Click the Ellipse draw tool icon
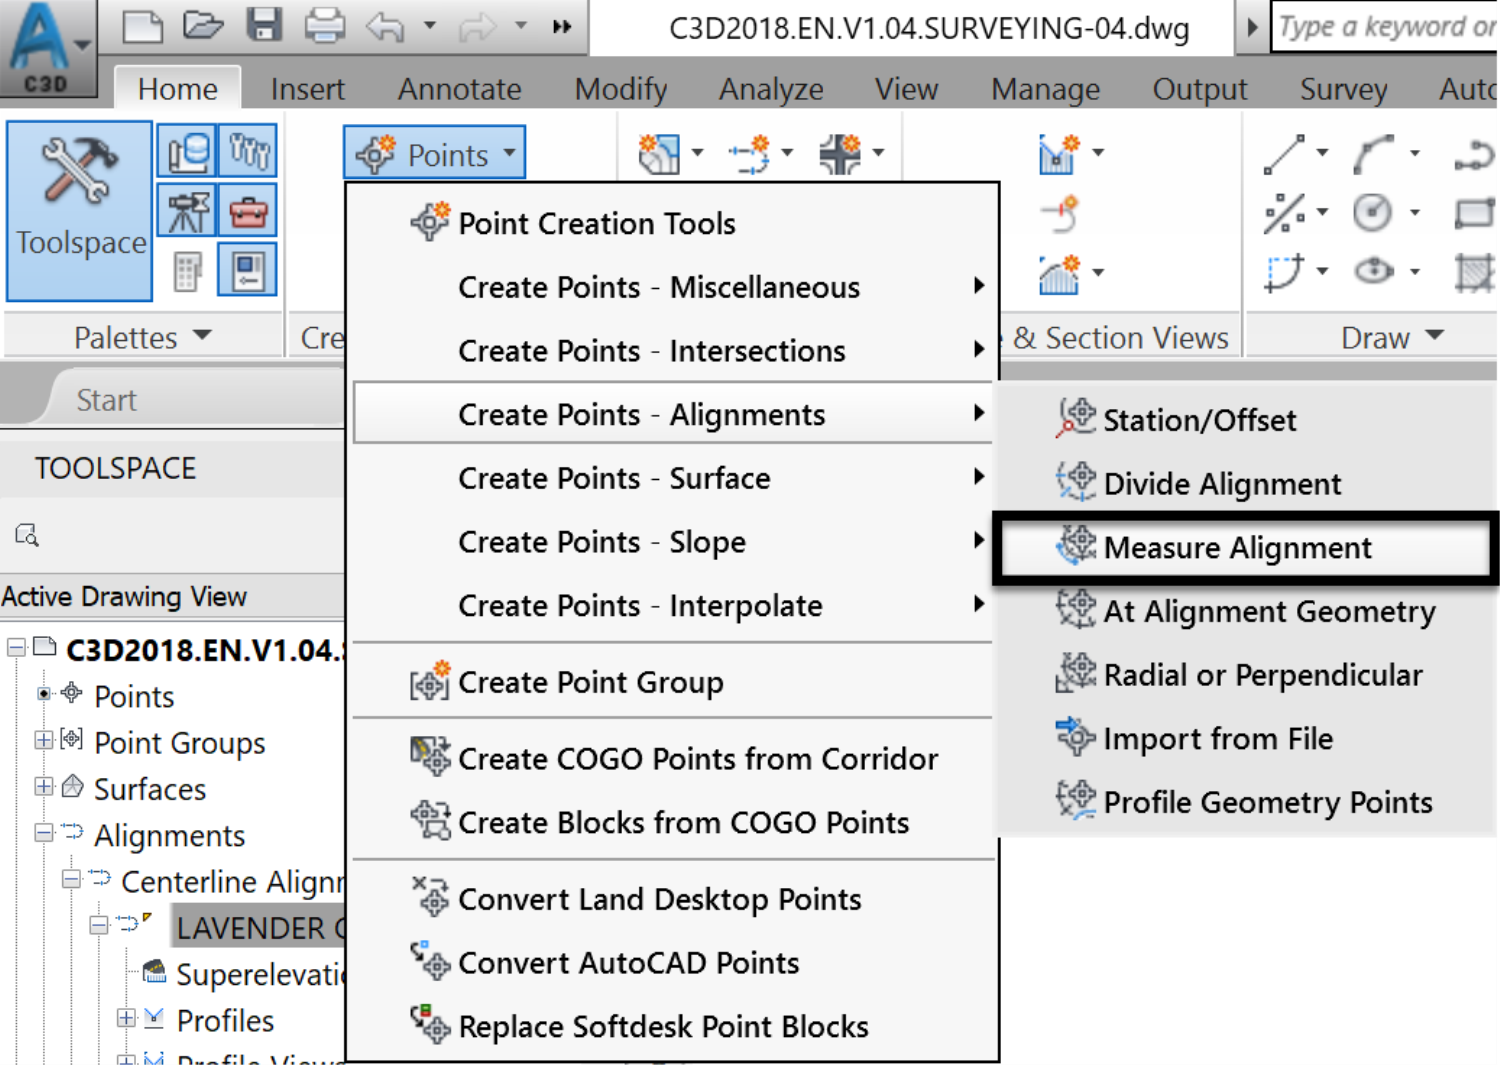 pyautogui.click(x=1374, y=270)
